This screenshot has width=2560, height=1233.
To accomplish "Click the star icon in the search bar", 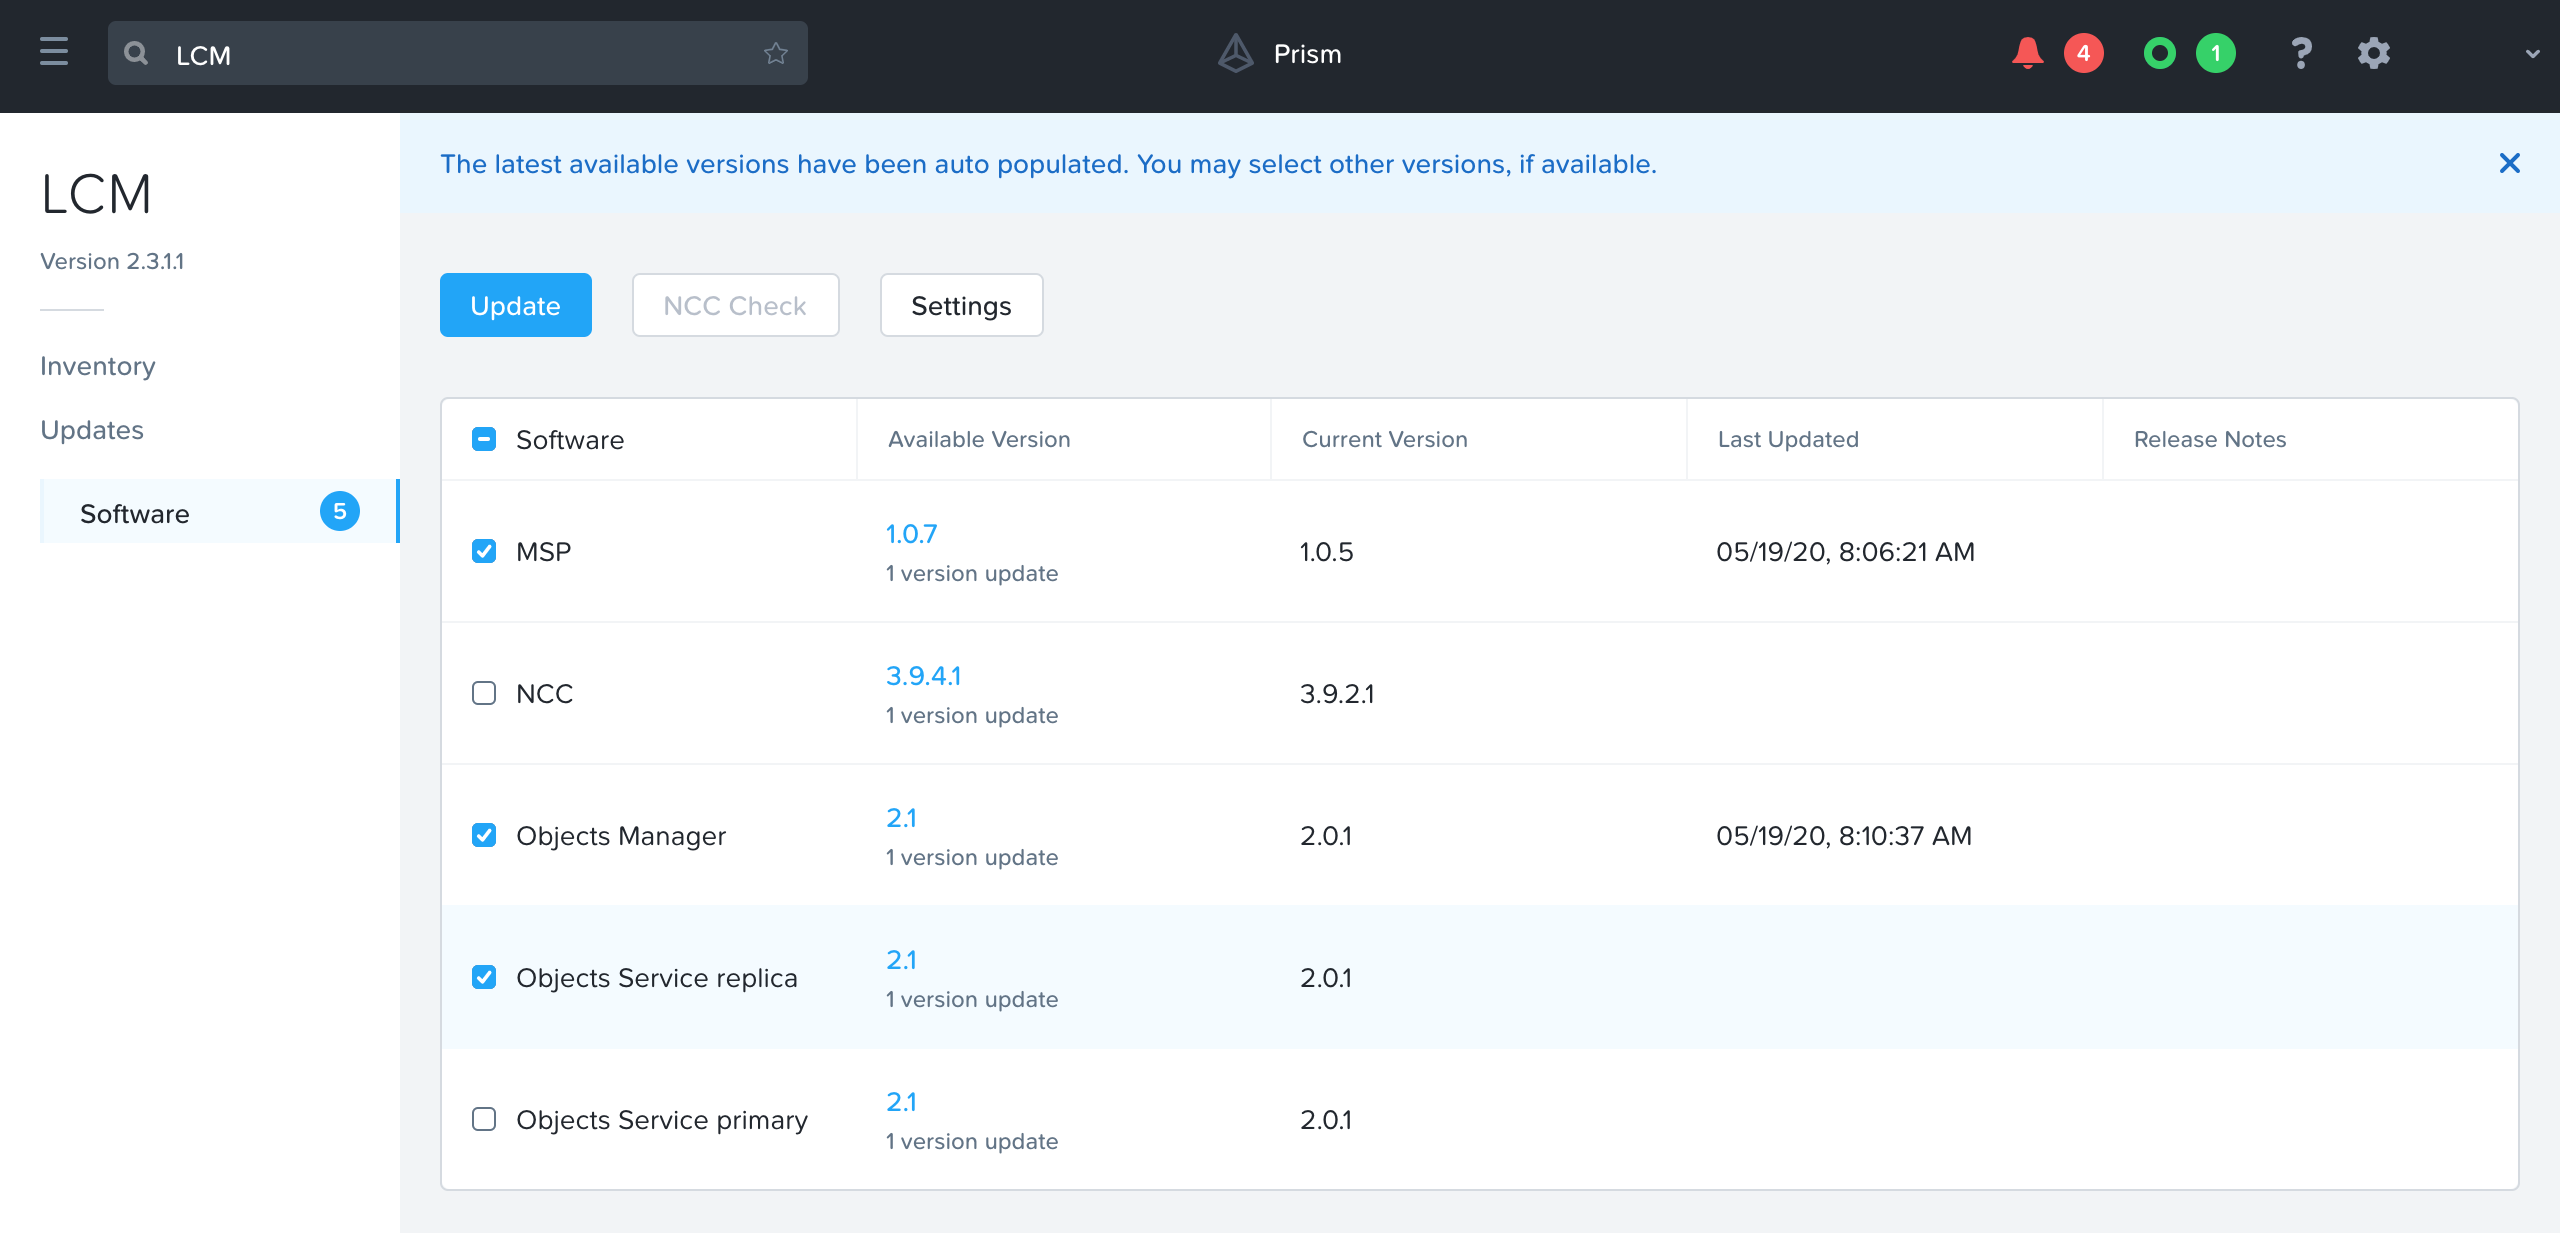I will pos(776,53).
